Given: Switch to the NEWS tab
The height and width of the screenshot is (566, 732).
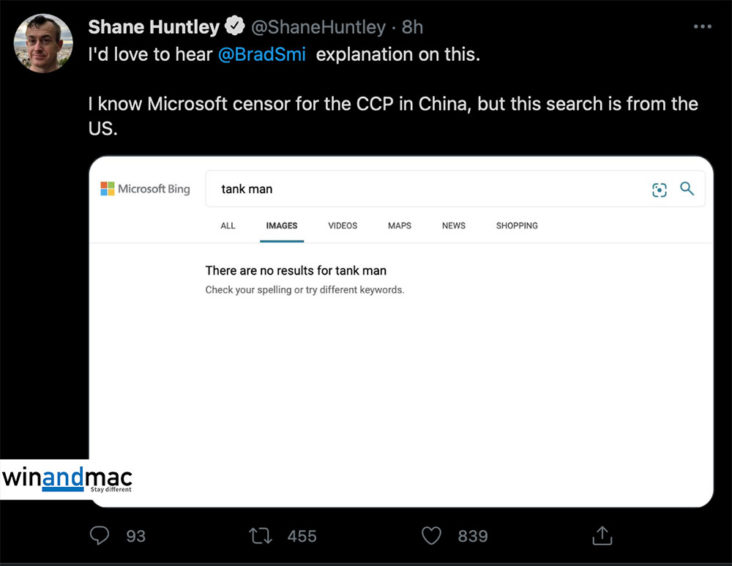Looking at the screenshot, I should point(453,226).
